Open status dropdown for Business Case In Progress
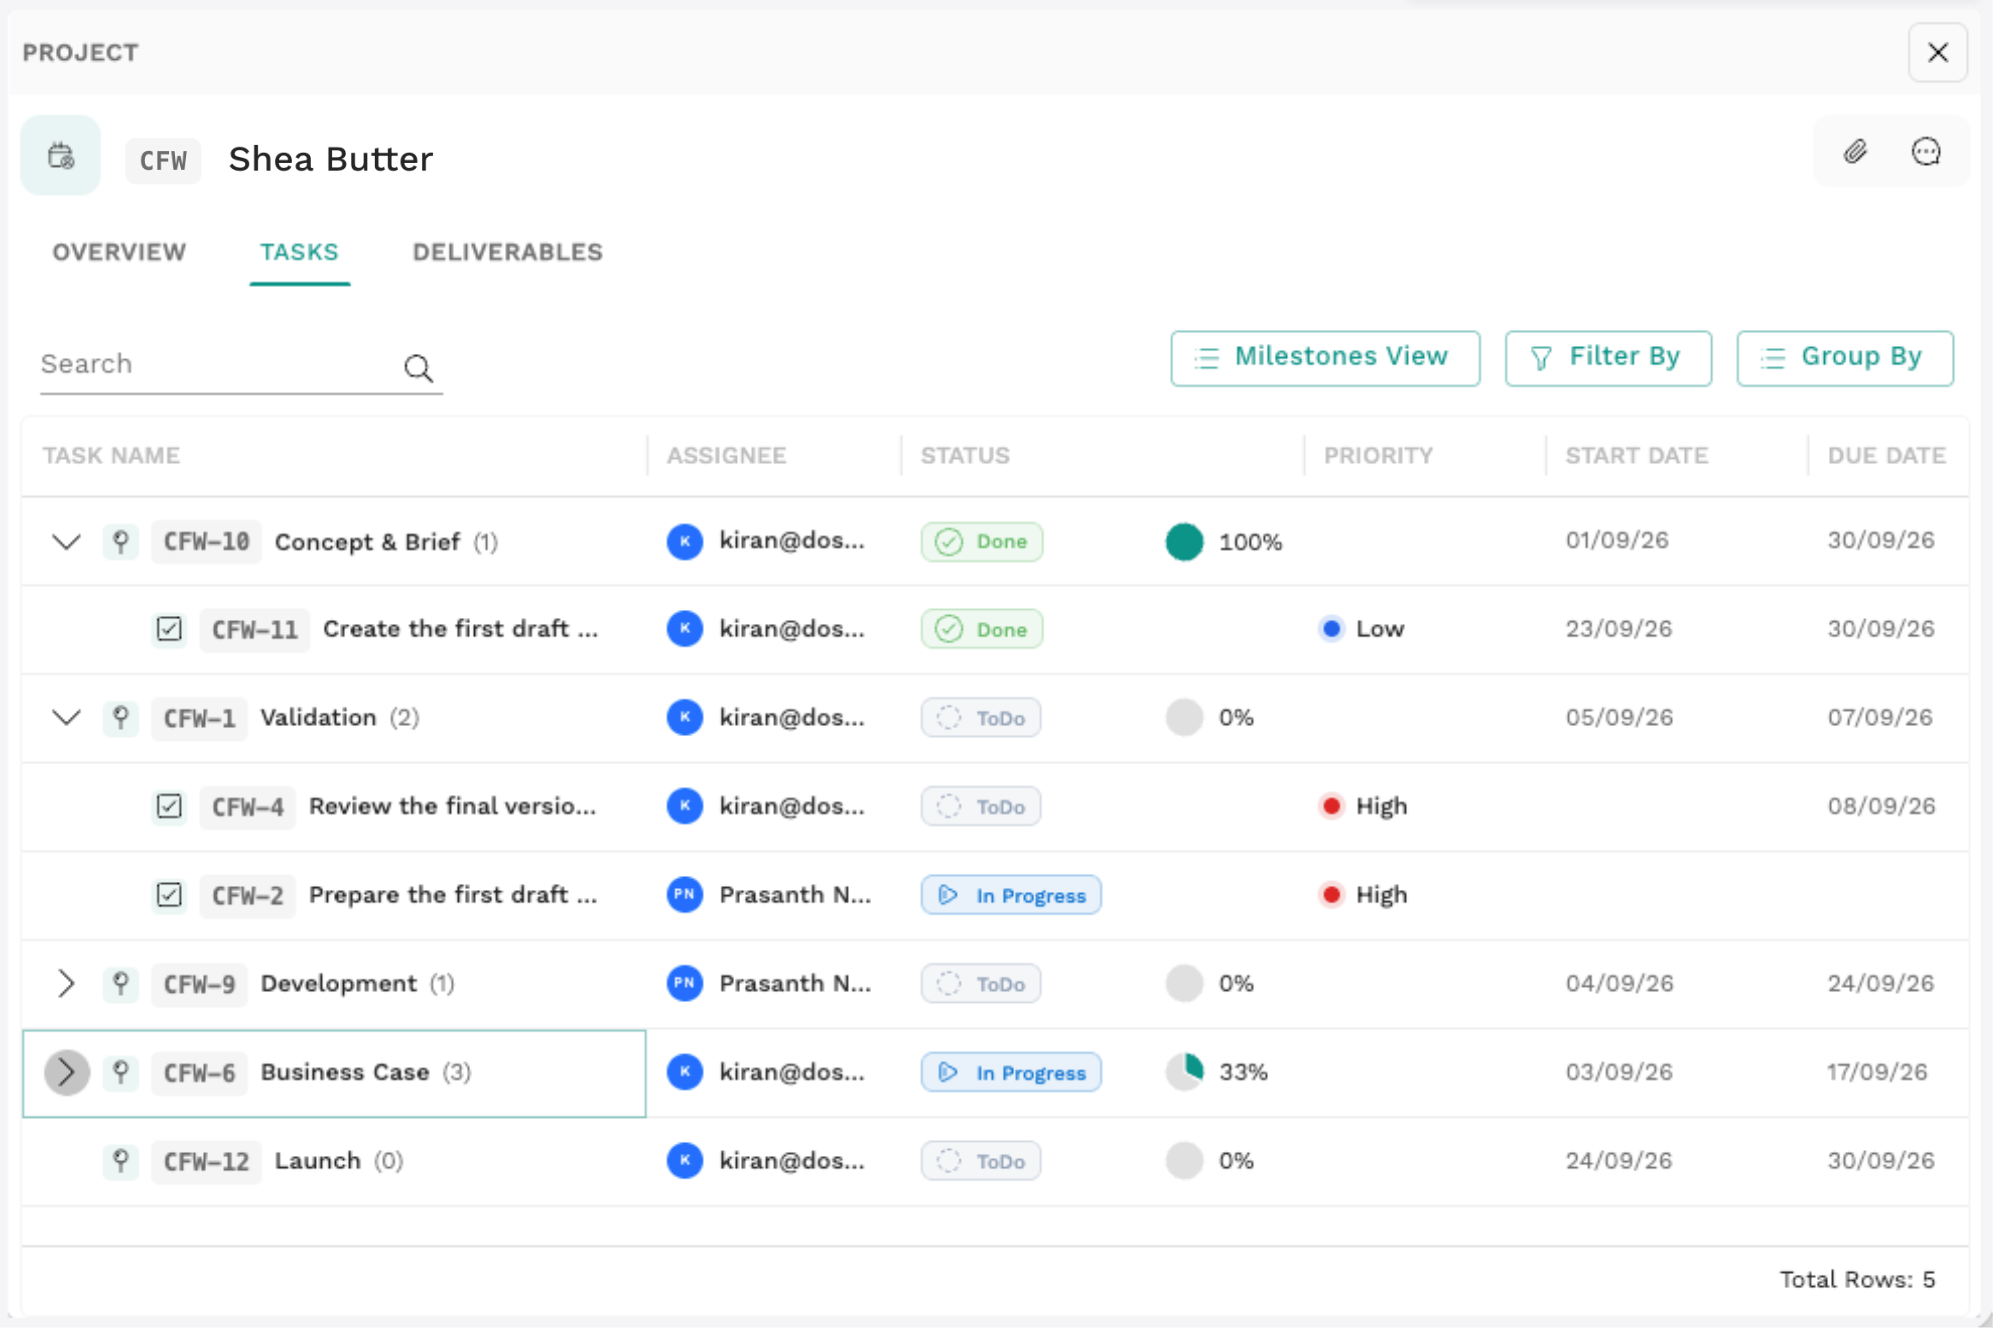Screen dimensions: 1995x1328 tap(1011, 1073)
